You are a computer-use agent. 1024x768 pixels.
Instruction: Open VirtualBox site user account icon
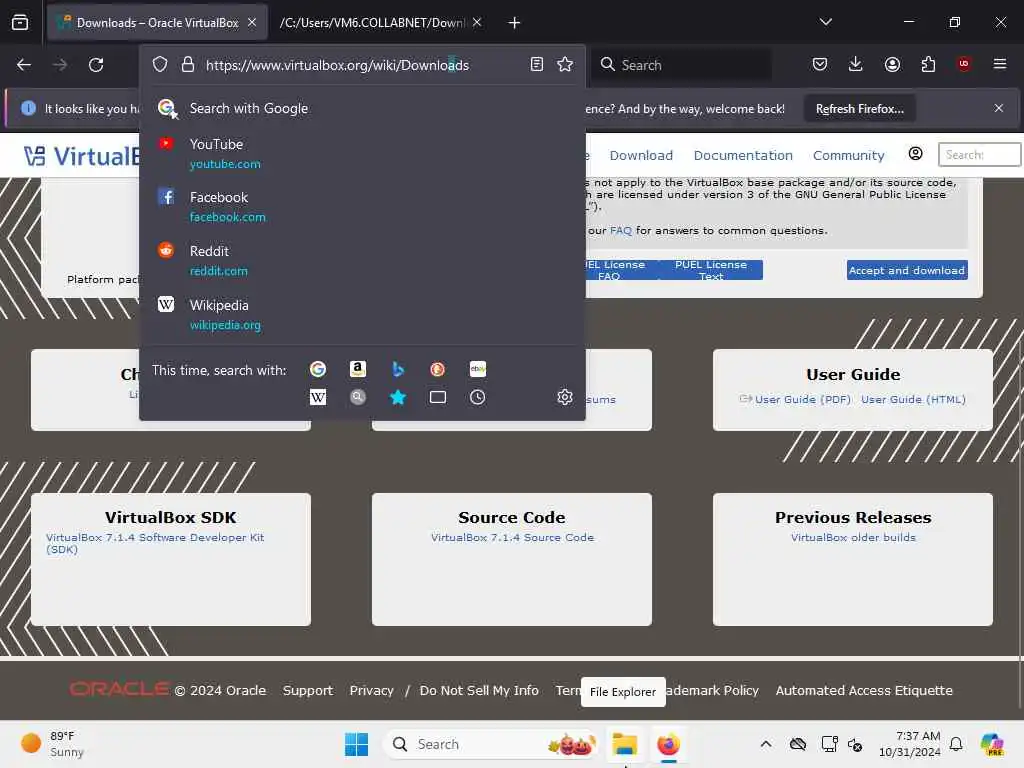916,153
